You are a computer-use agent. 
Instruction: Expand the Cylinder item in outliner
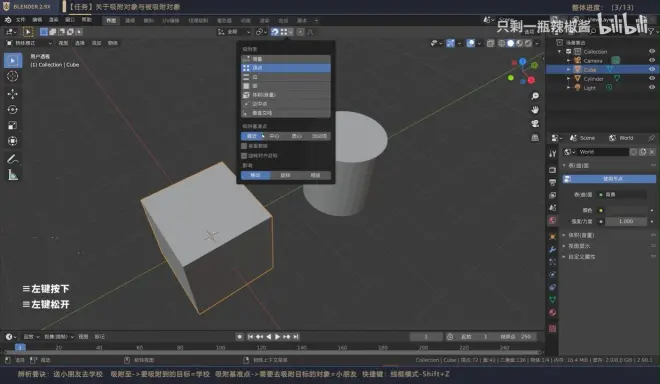pyautogui.click(x=569, y=79)
